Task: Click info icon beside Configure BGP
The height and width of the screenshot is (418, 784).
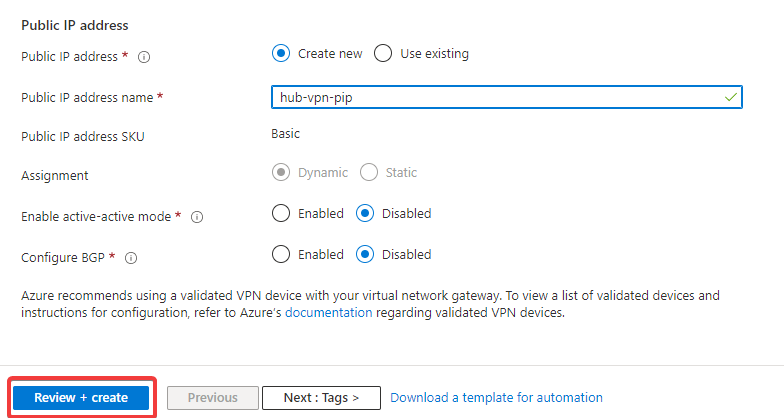Action: click(x=131, y=258)
